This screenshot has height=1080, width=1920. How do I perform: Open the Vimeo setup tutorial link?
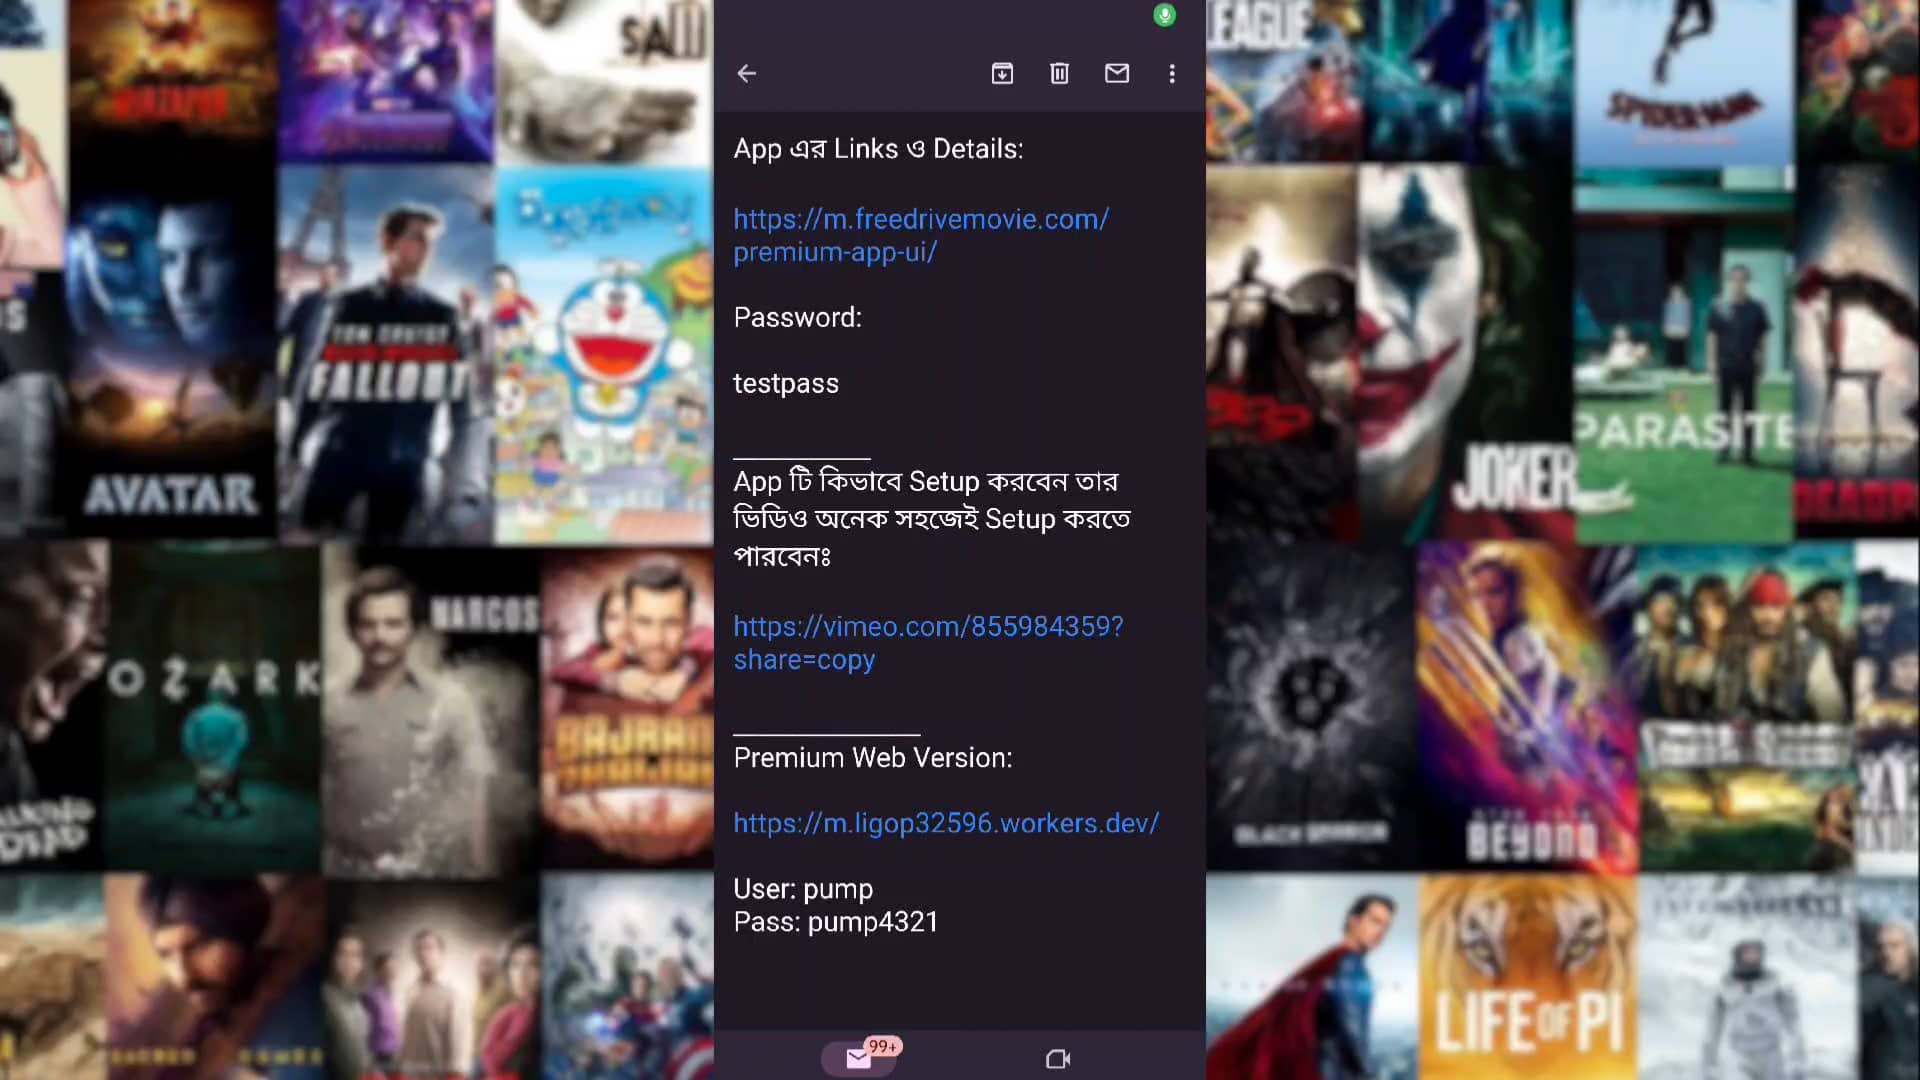pos(929,642)
